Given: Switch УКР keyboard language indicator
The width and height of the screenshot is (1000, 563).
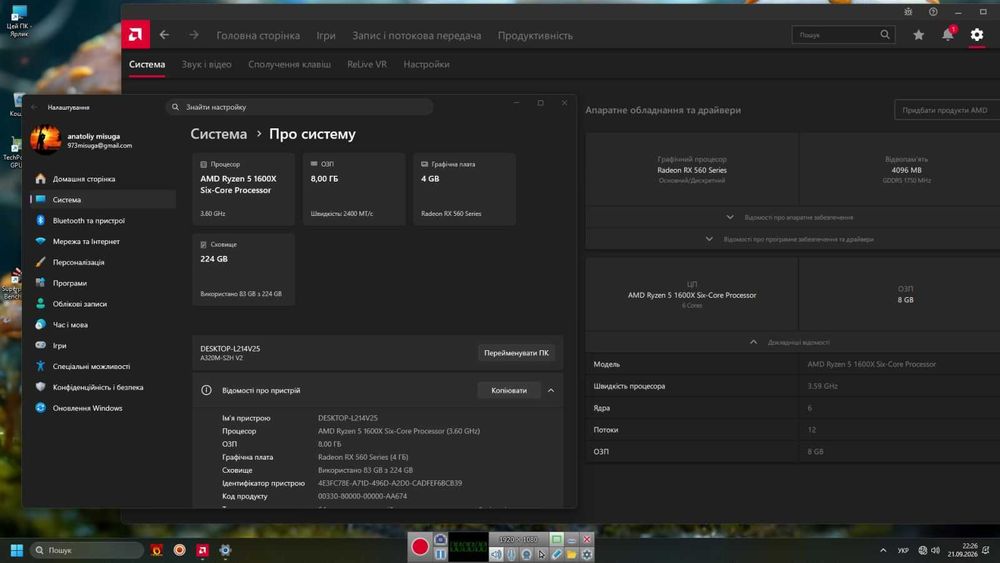Looking at the screenshot, I should (903, 550).
